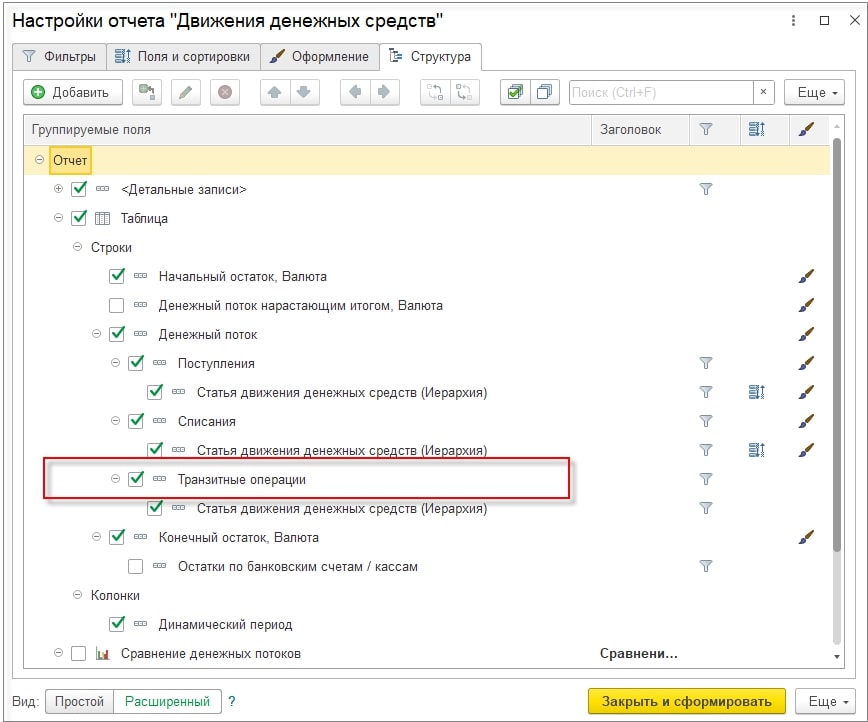Click the Группируемые поля column header

pyautogui.click(x=308, y=130)
